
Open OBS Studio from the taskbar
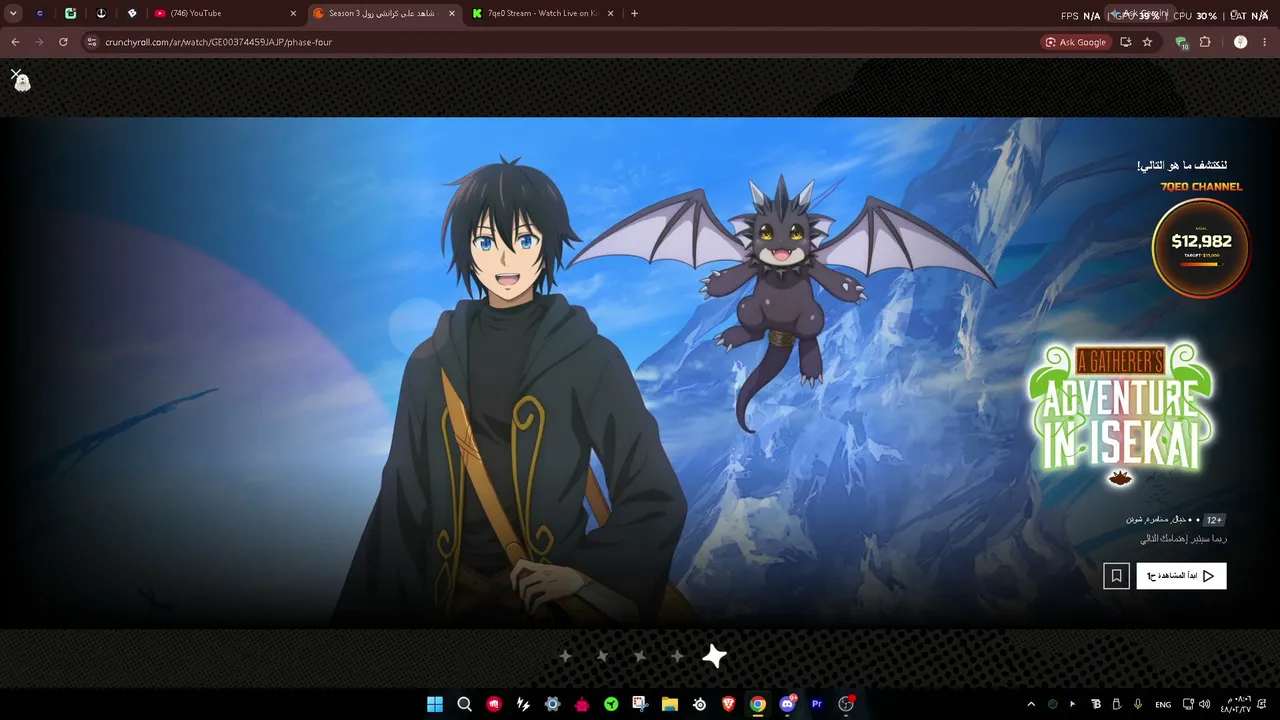[x=847, y=704]
